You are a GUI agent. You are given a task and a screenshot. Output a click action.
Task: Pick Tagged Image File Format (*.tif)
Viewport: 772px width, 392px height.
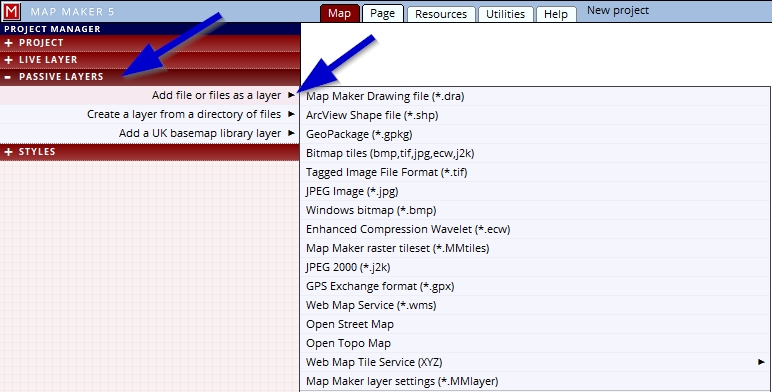(535, 172)
